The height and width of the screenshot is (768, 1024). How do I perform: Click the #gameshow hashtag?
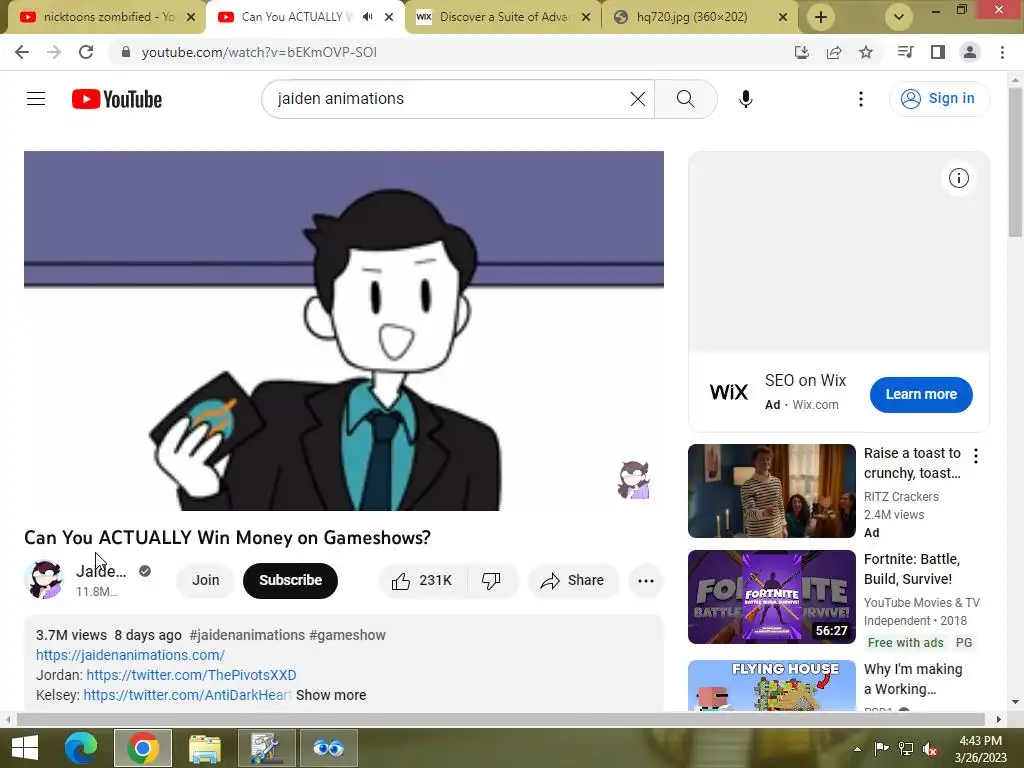pyautogui.click(x=347, y=635)
